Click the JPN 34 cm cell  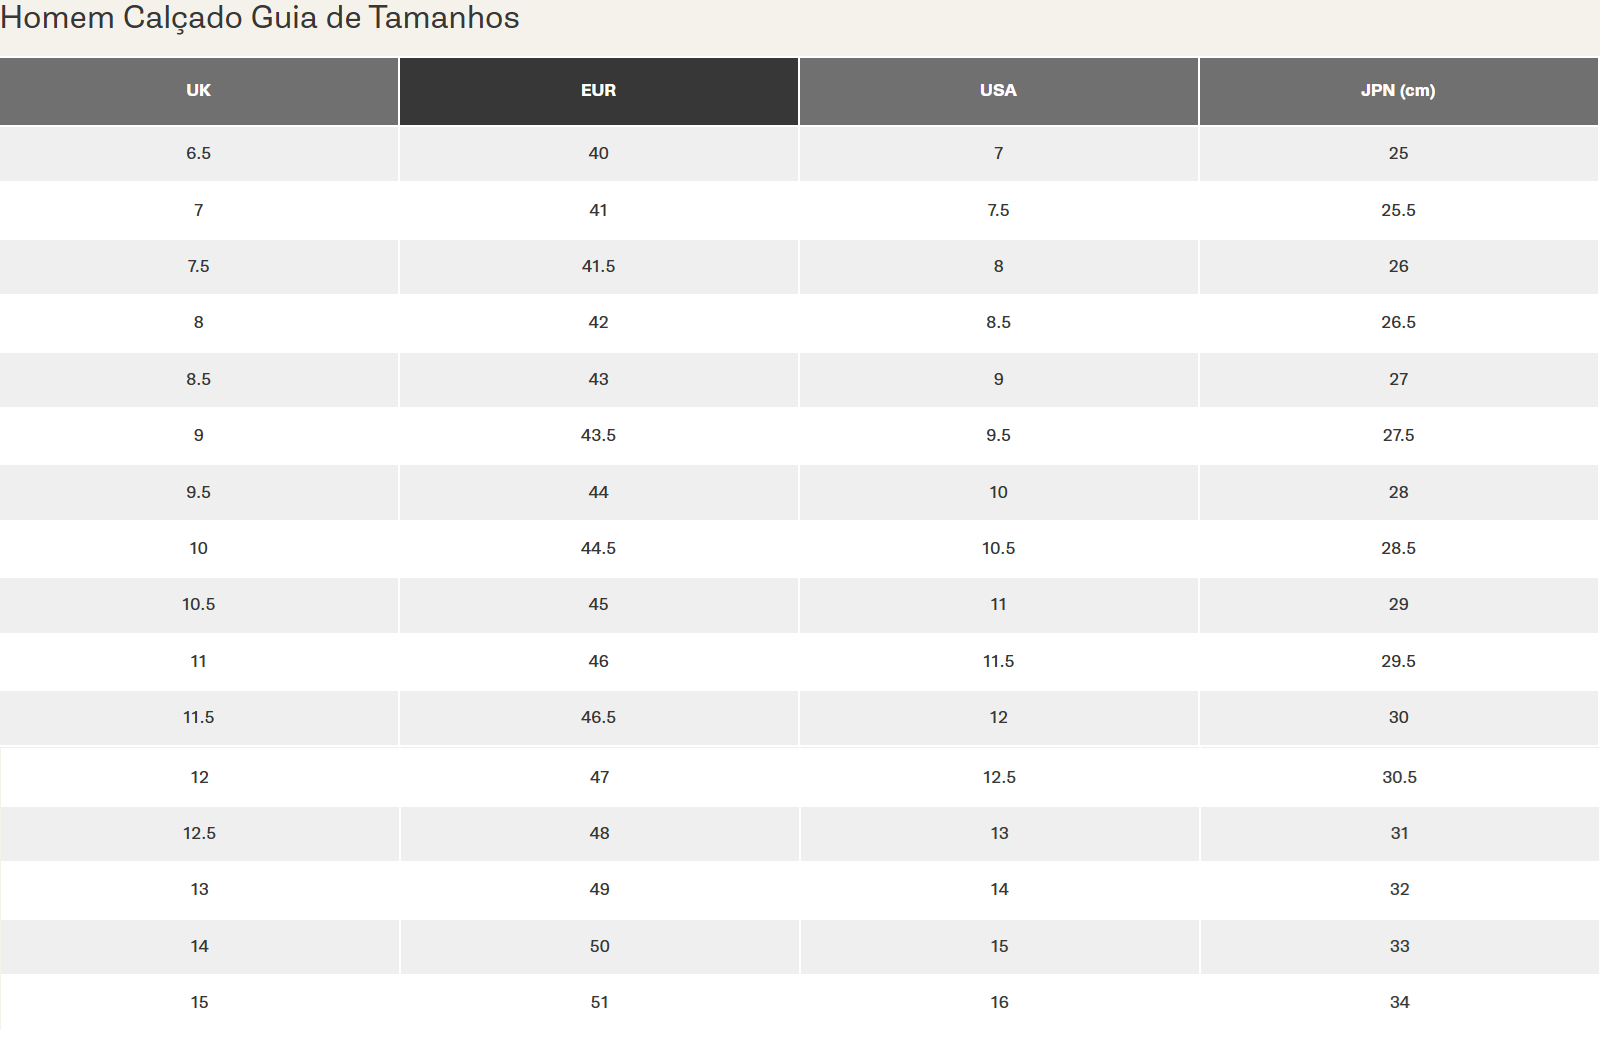click(x=1399, y=1002)
